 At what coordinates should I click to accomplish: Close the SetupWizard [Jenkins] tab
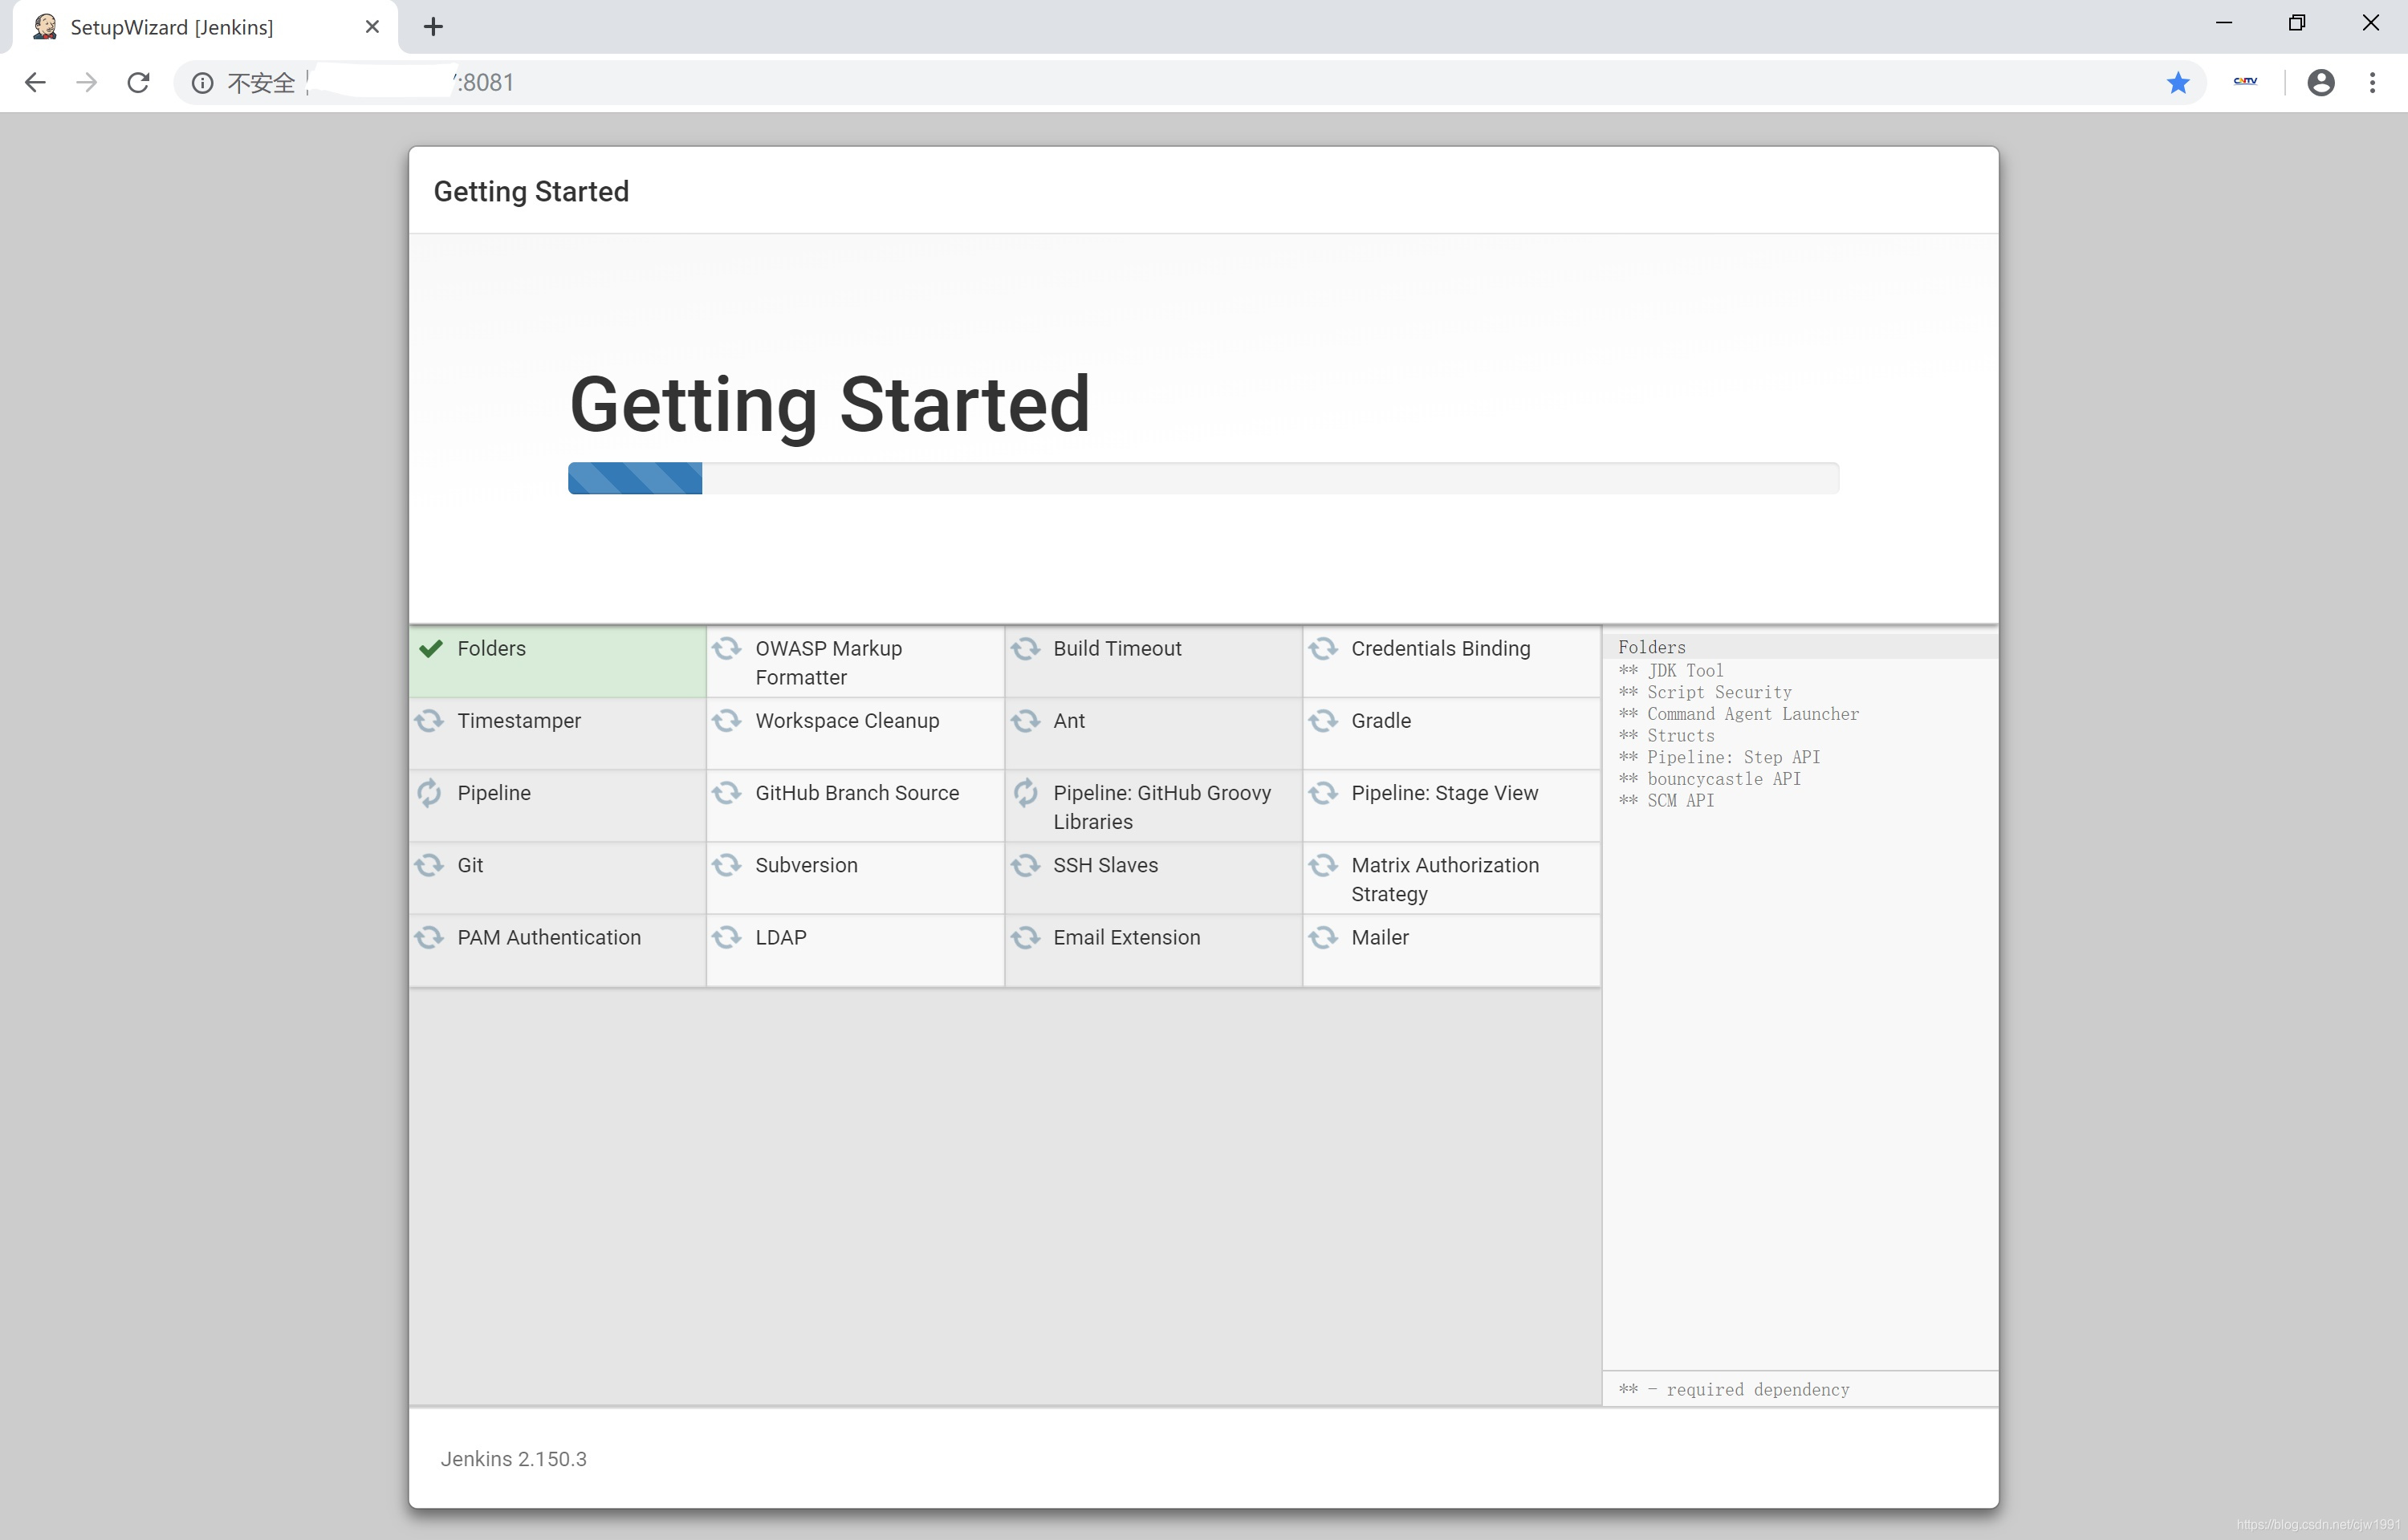point(372,27)
